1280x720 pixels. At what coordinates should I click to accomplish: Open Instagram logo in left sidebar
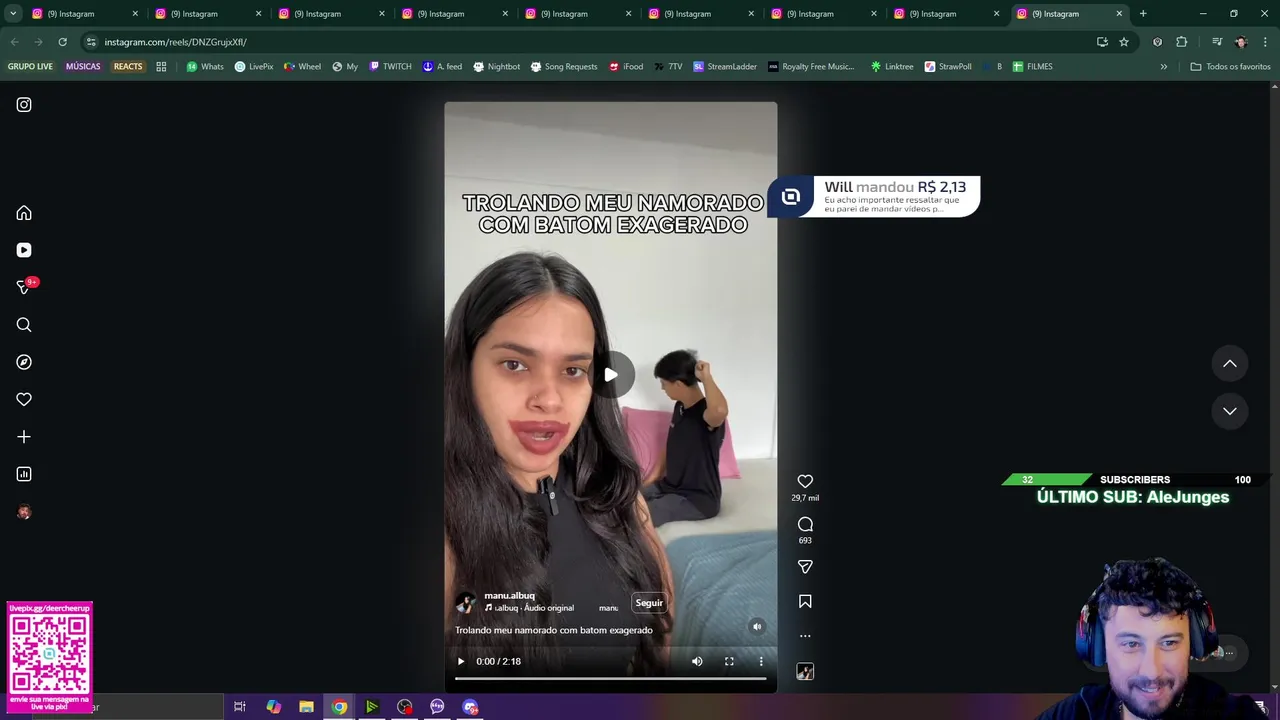pos(24,105)
